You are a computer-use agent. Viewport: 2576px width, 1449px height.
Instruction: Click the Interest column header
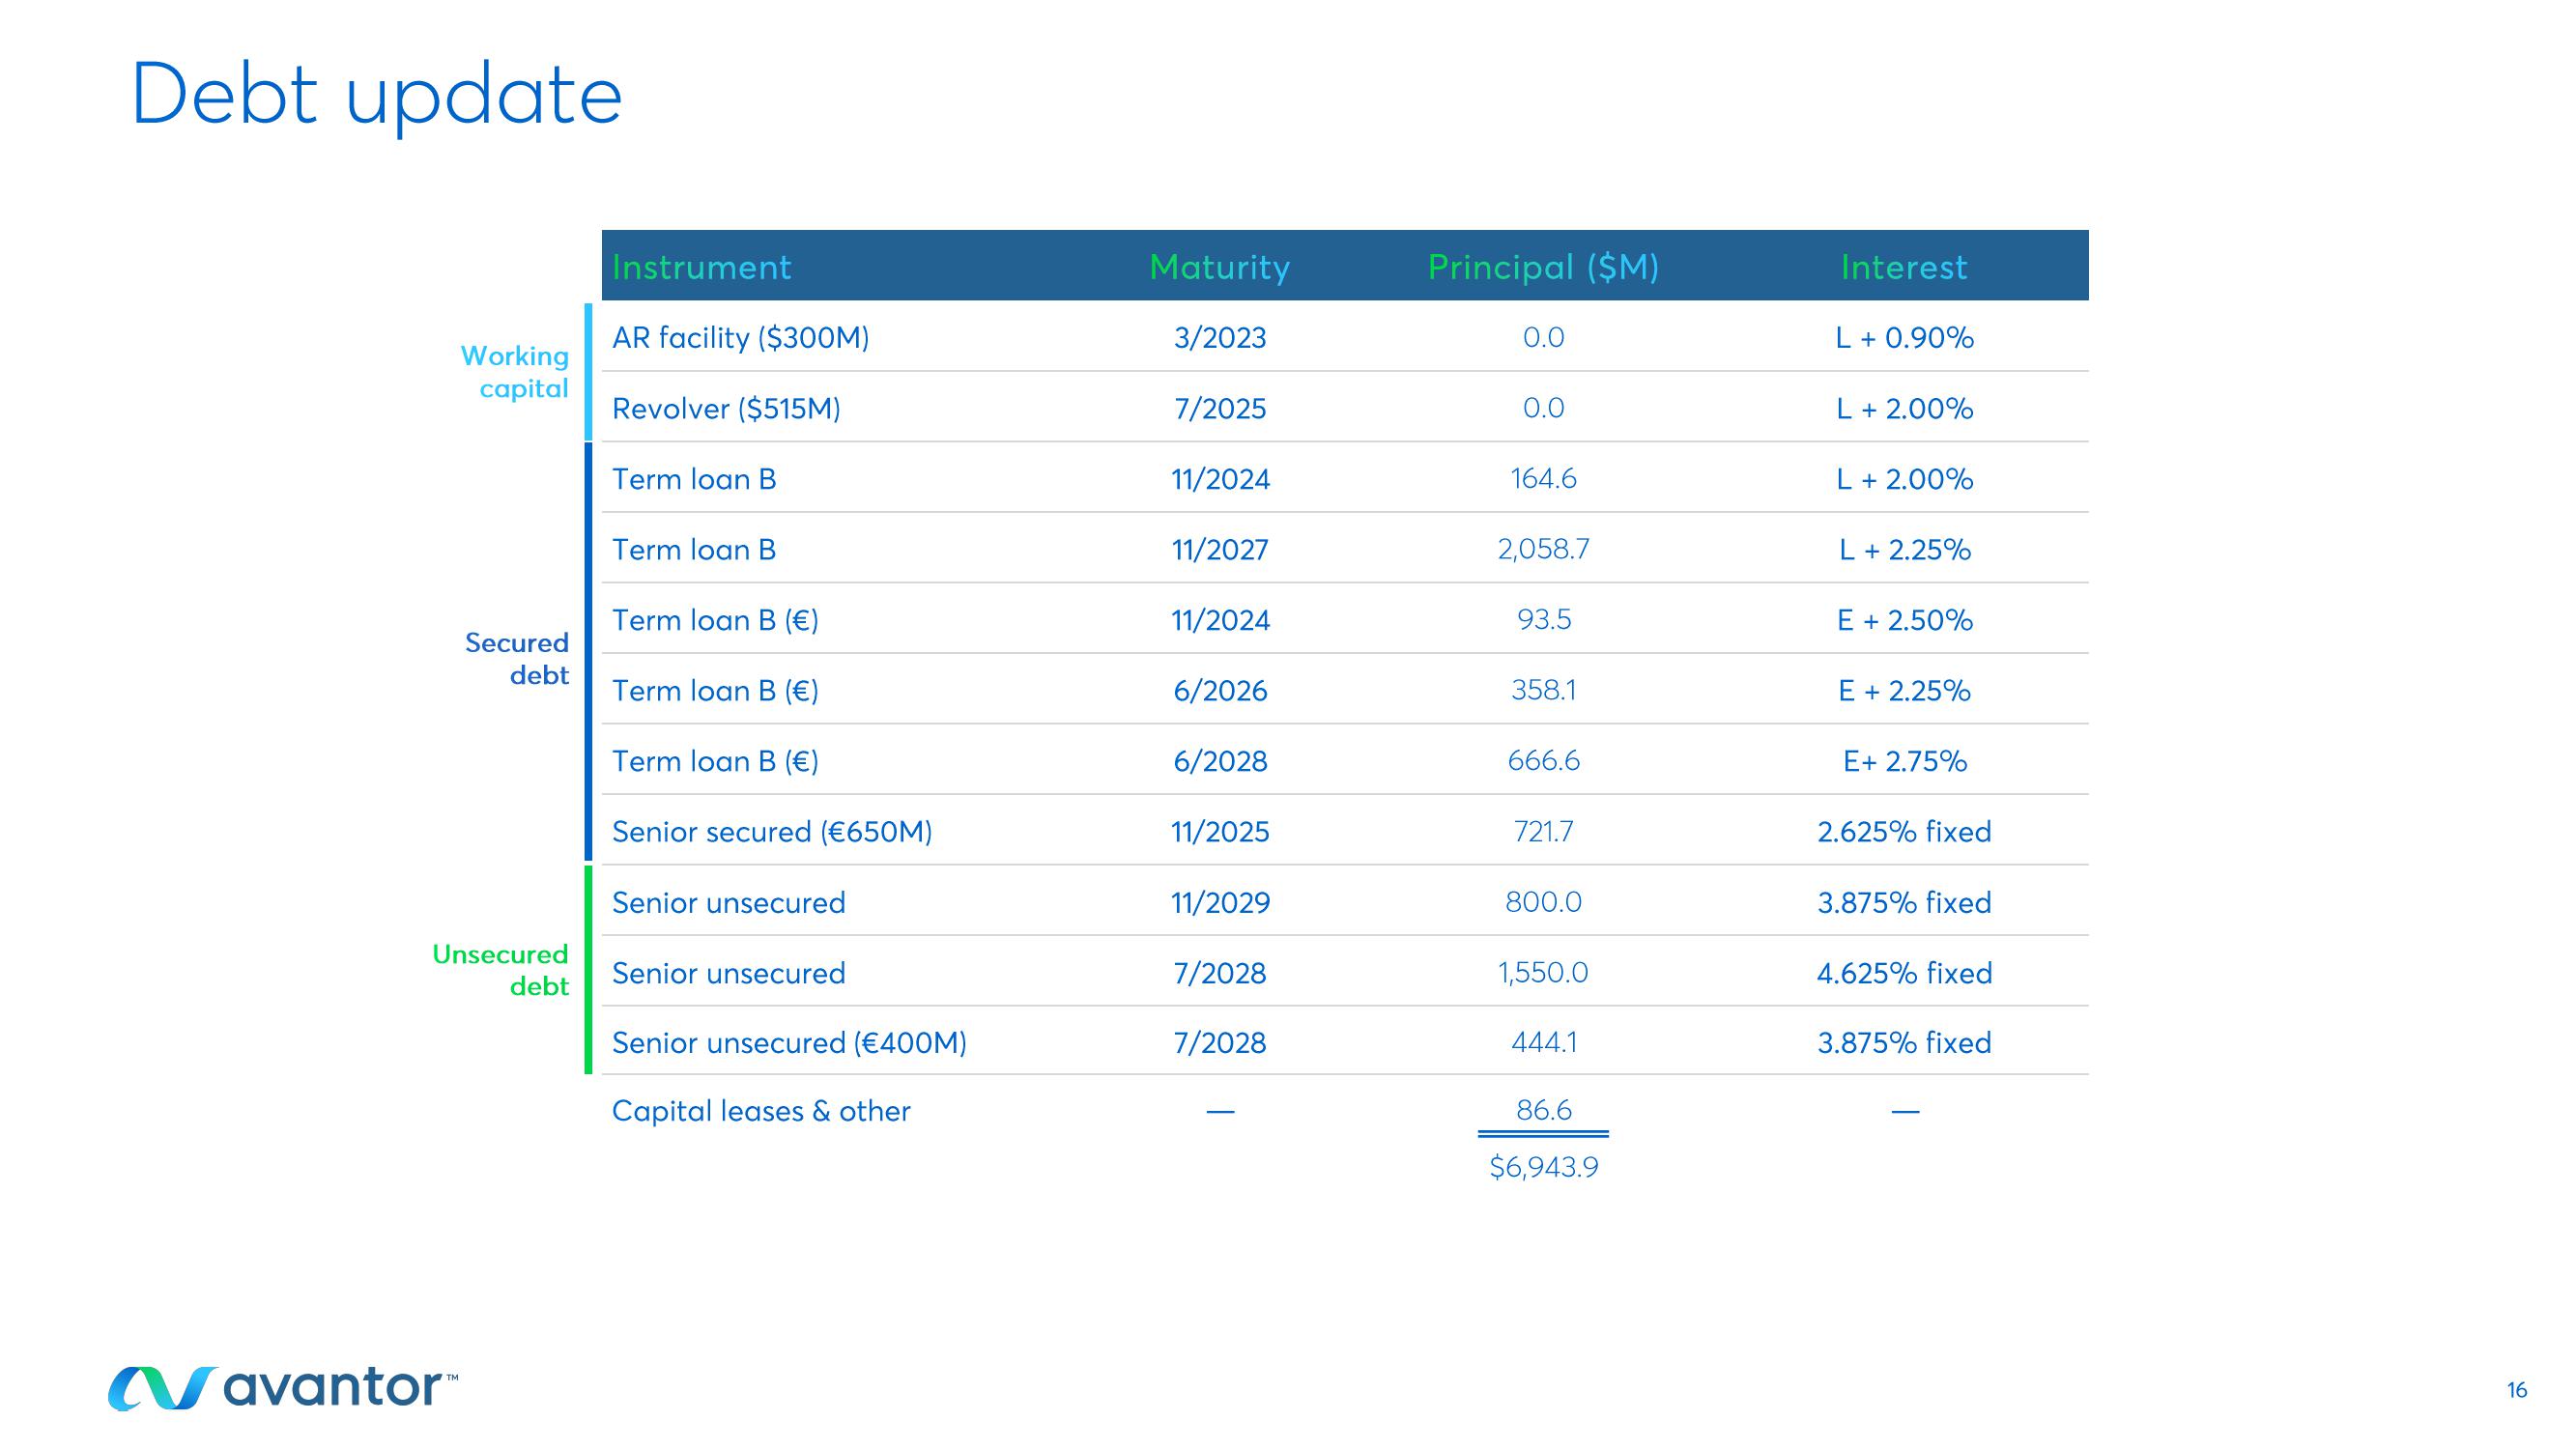1904,267
